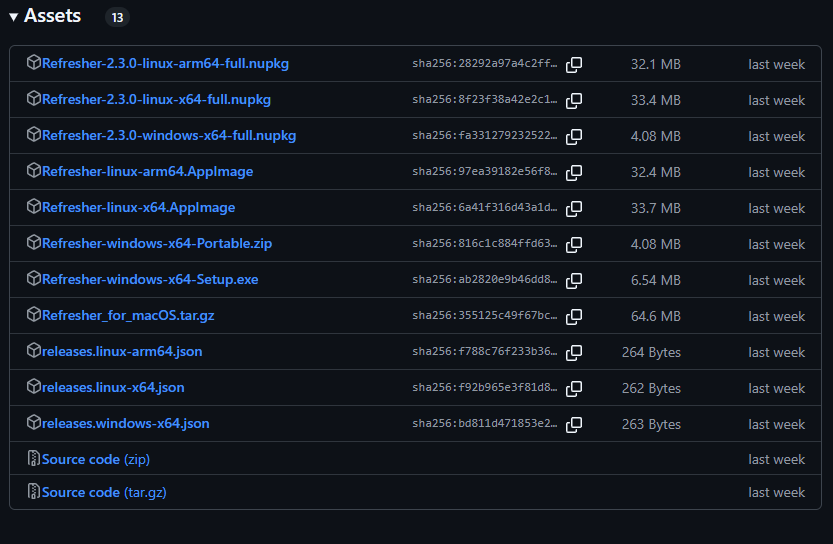Download Refresher_for_macOS.tar.gz
The image size is (833, 544).
(128, 316)
